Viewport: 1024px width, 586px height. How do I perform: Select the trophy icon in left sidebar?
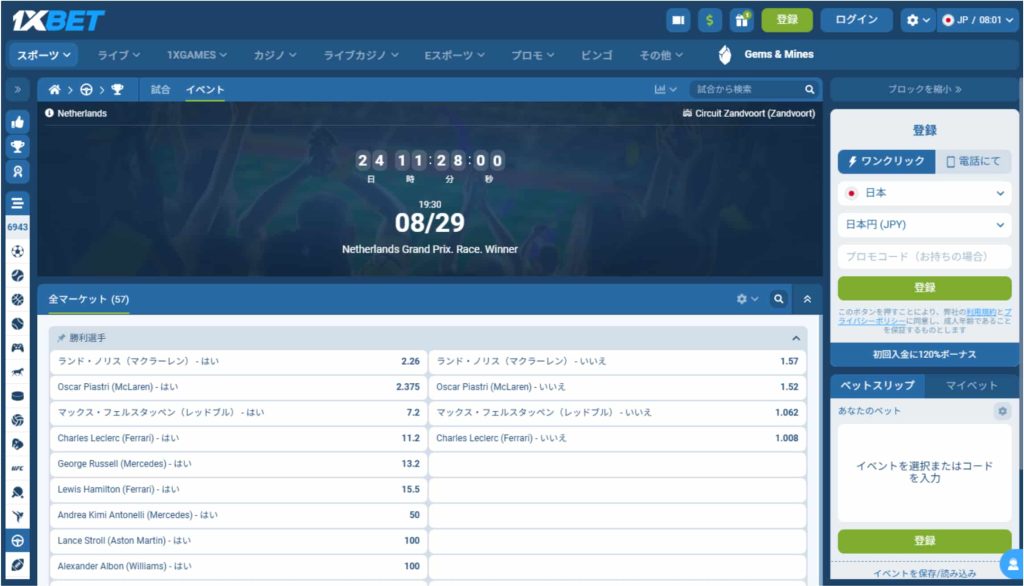coord(18,147)
